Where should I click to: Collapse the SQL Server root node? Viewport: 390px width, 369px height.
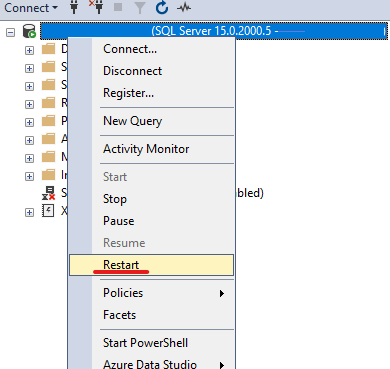(11, 32)
